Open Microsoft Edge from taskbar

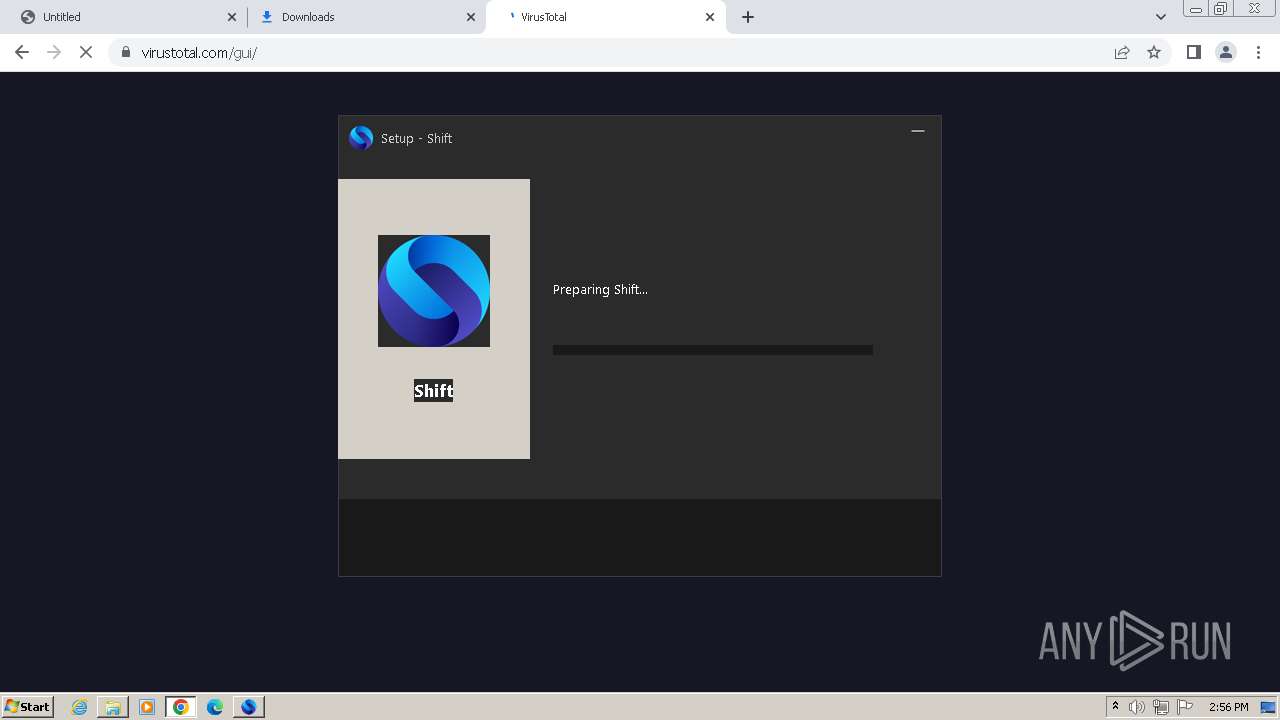(215, 707)
